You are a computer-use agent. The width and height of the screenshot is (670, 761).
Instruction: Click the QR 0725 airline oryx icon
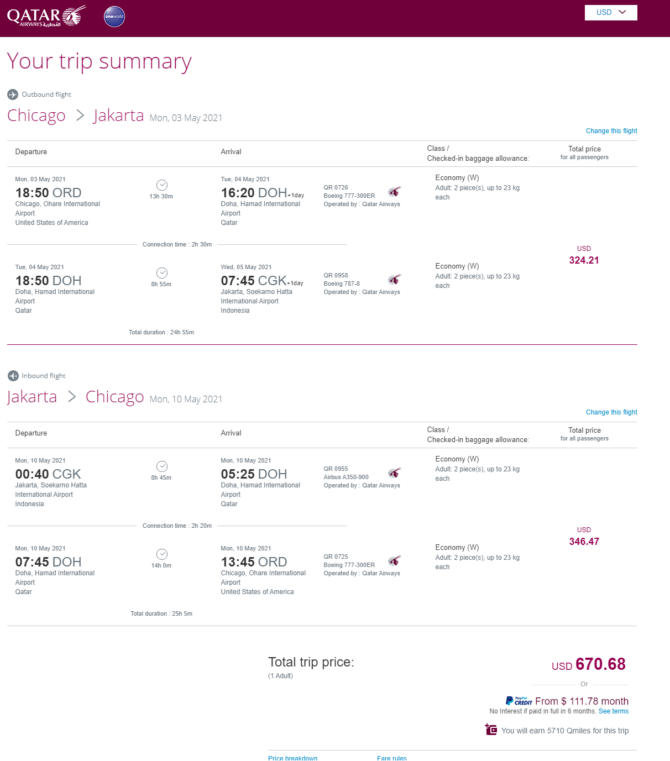[395, 561]
